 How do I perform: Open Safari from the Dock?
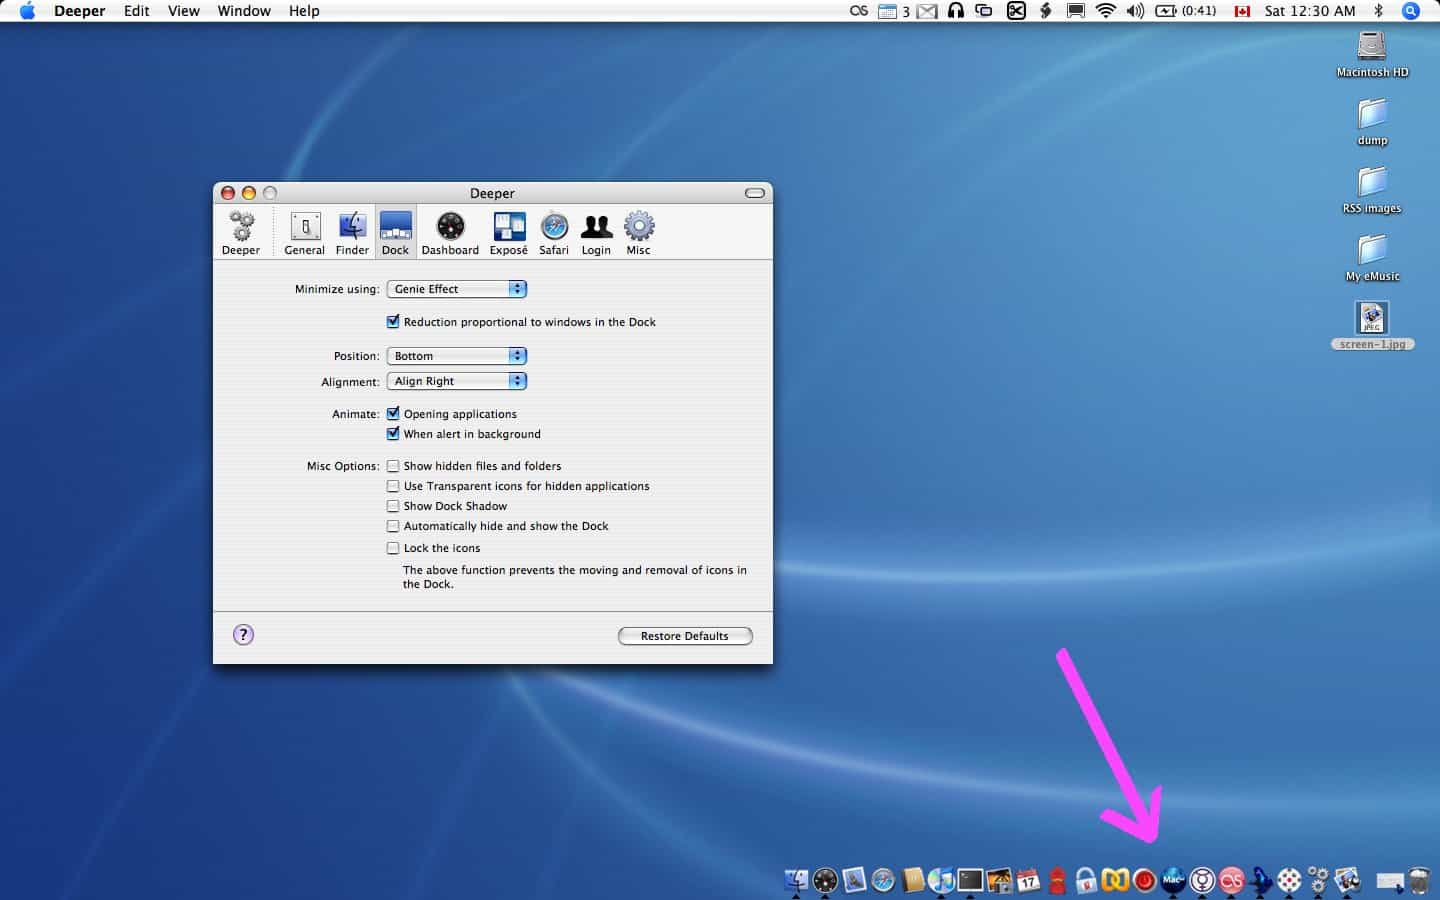point(883,881)
